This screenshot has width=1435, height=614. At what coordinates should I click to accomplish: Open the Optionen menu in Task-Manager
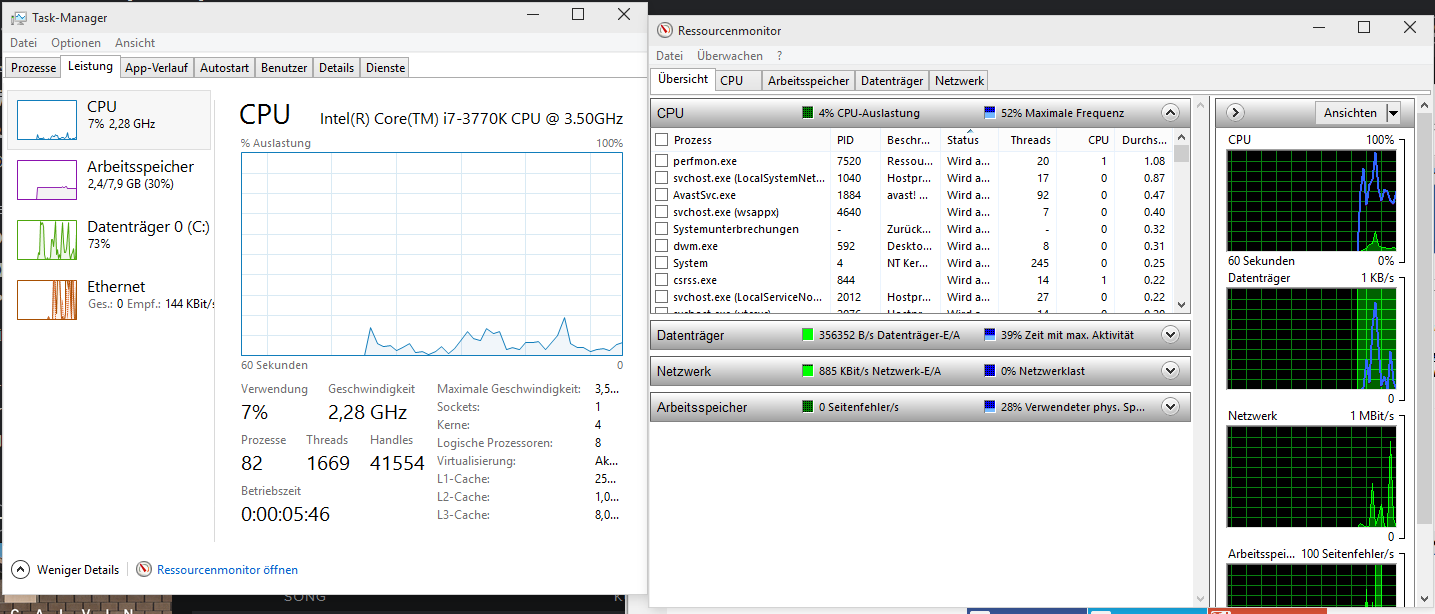[76, 43]
